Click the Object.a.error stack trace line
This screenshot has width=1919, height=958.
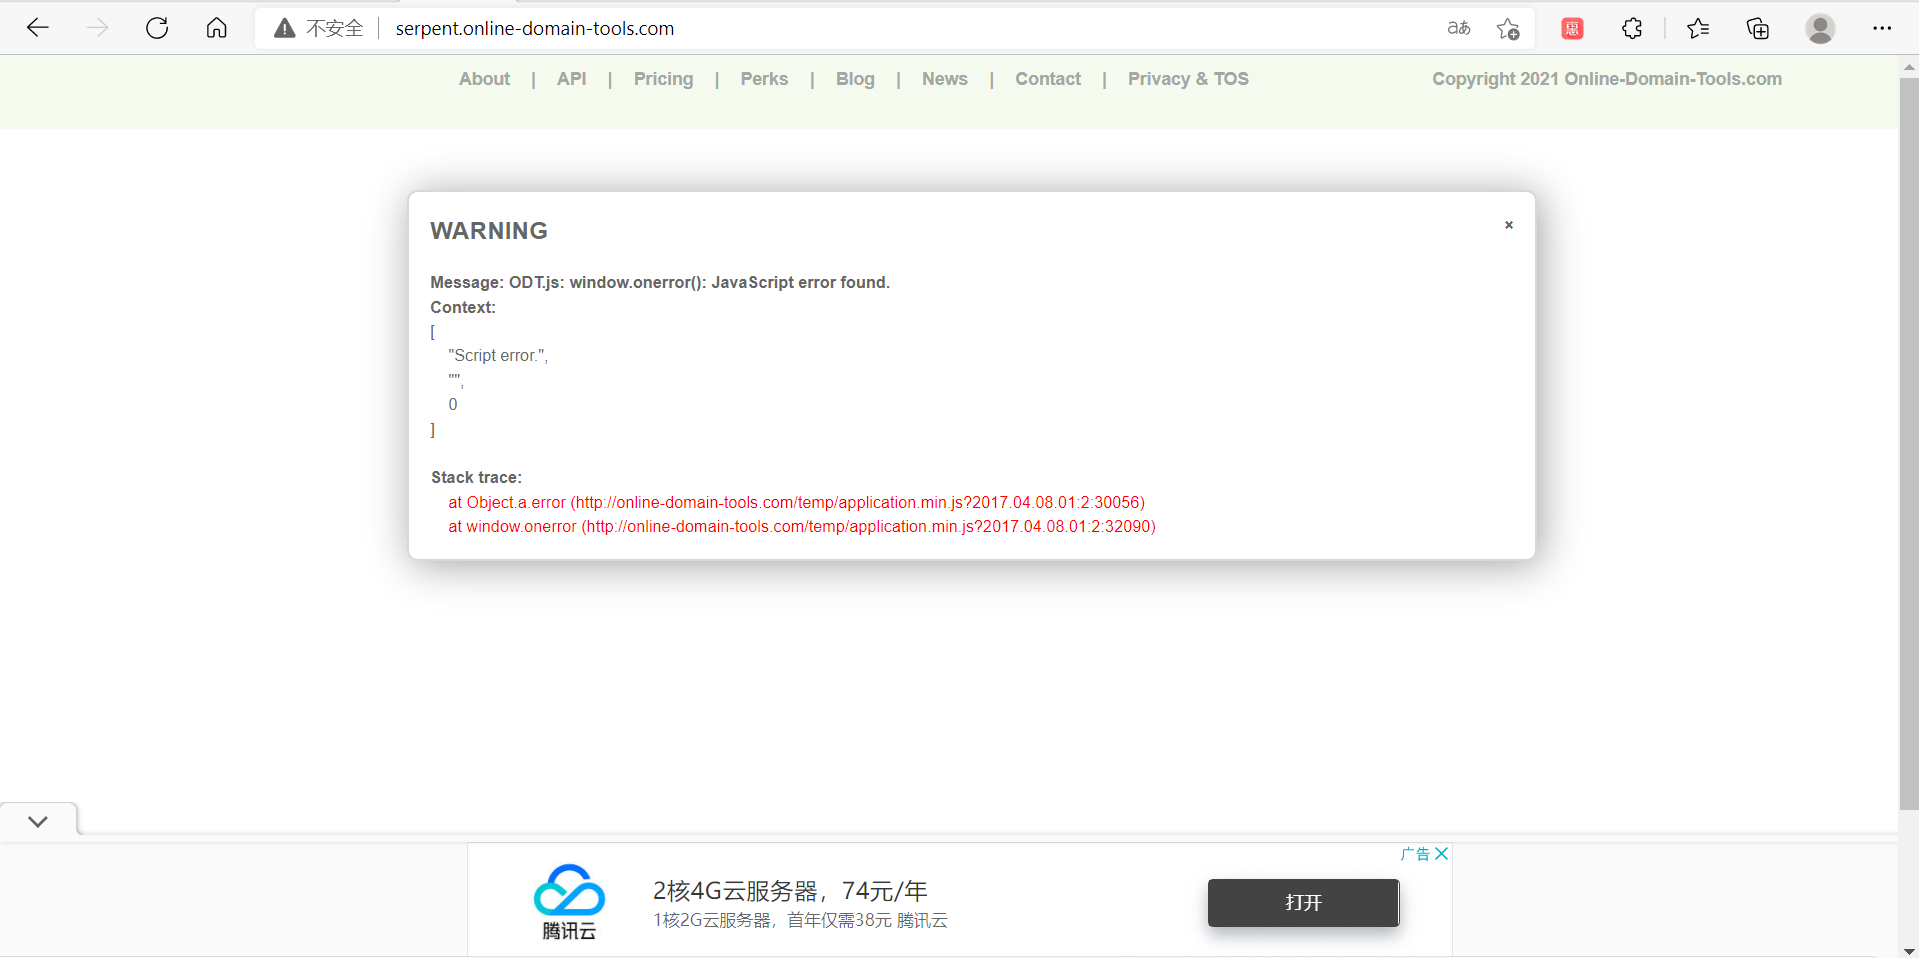point(797,502)
